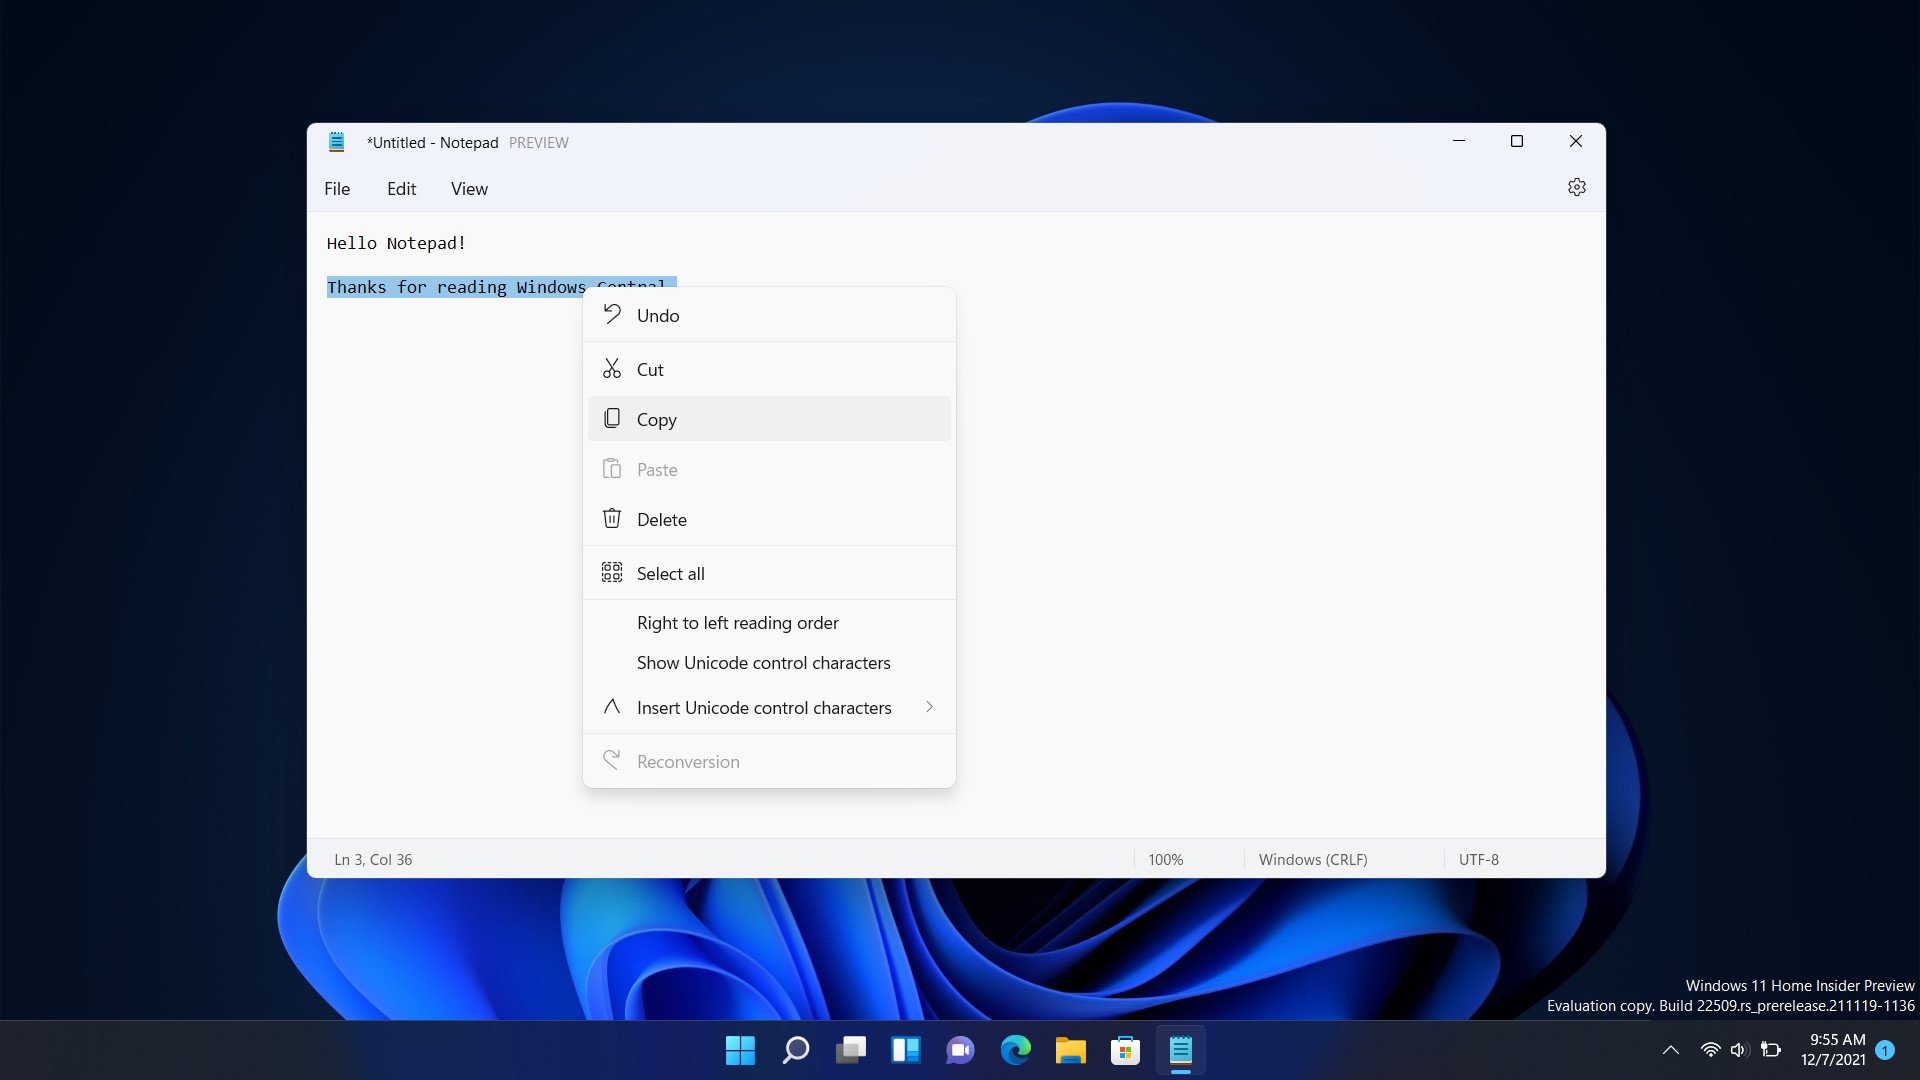Open Microsoft Edge from taskbar
The image size is (1920, 1080).
[1015, 1050]
